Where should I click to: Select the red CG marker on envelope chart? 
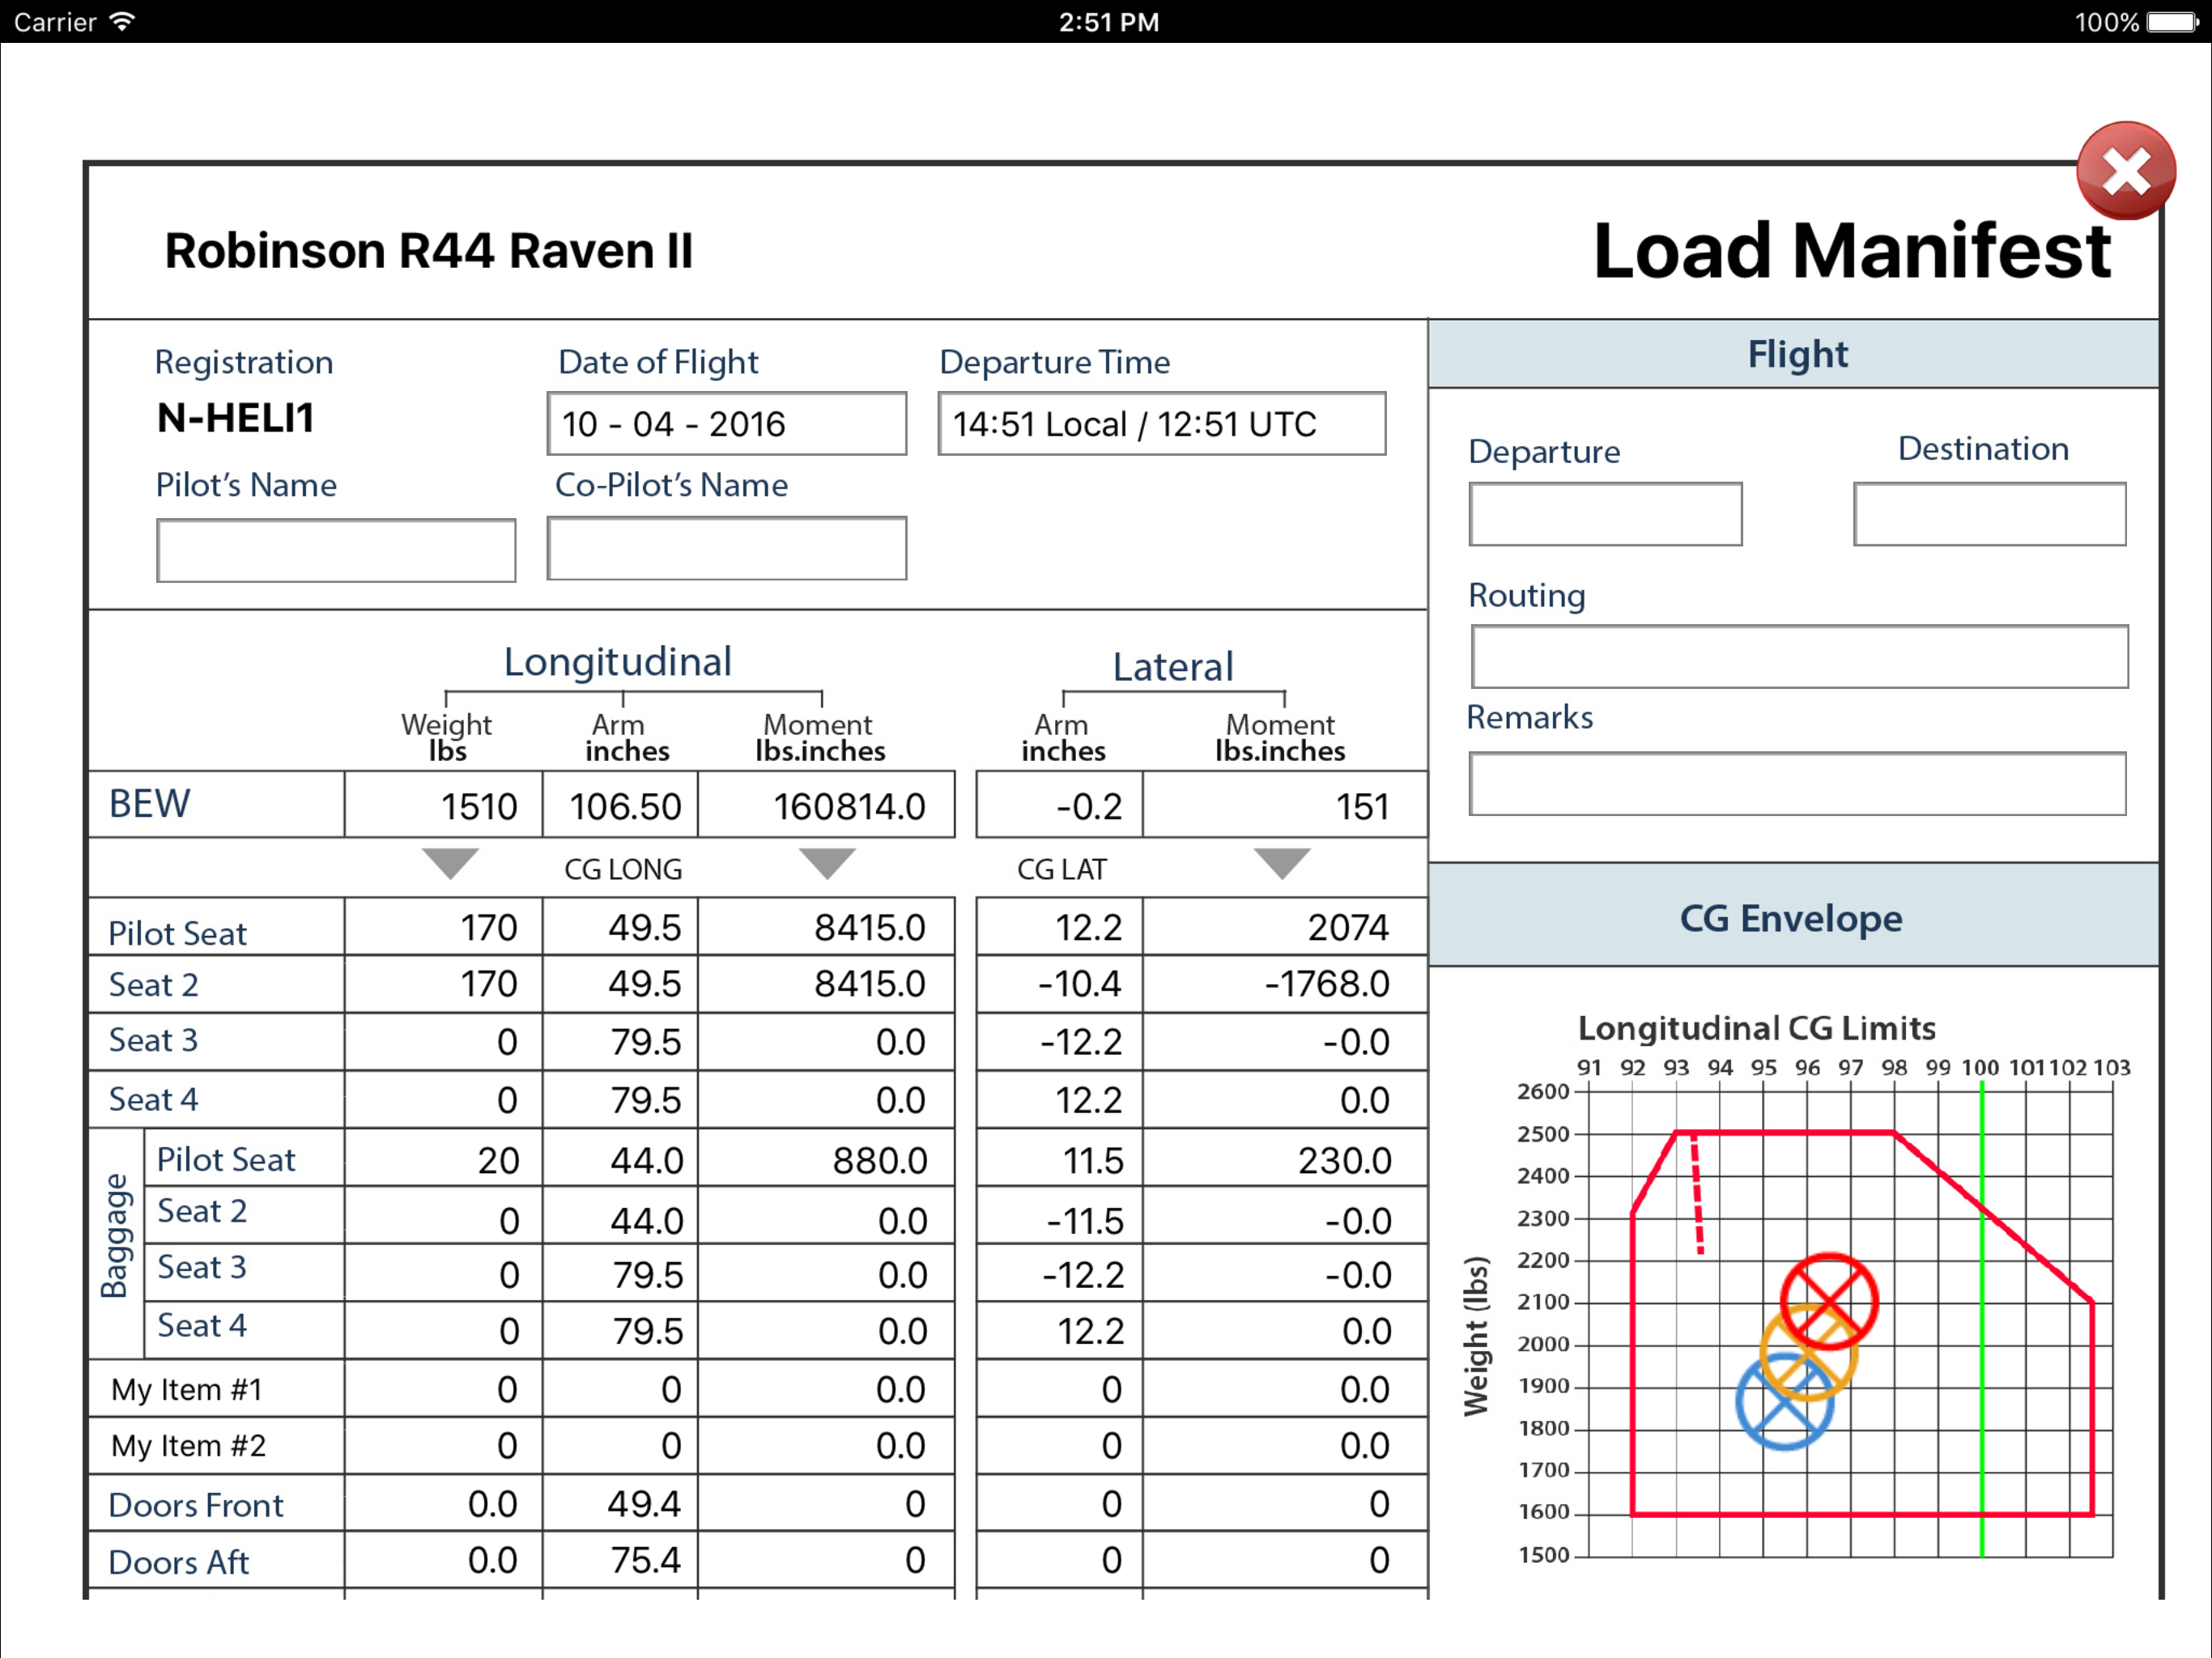point(1829,1302)
